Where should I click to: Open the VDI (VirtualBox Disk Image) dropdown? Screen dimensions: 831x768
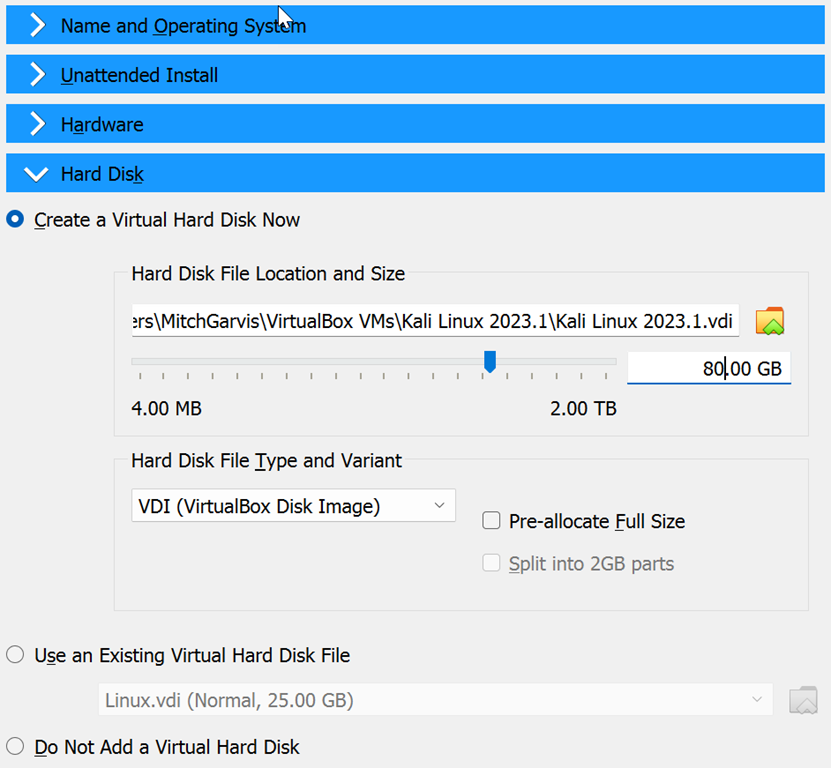[x=293, y=506]
